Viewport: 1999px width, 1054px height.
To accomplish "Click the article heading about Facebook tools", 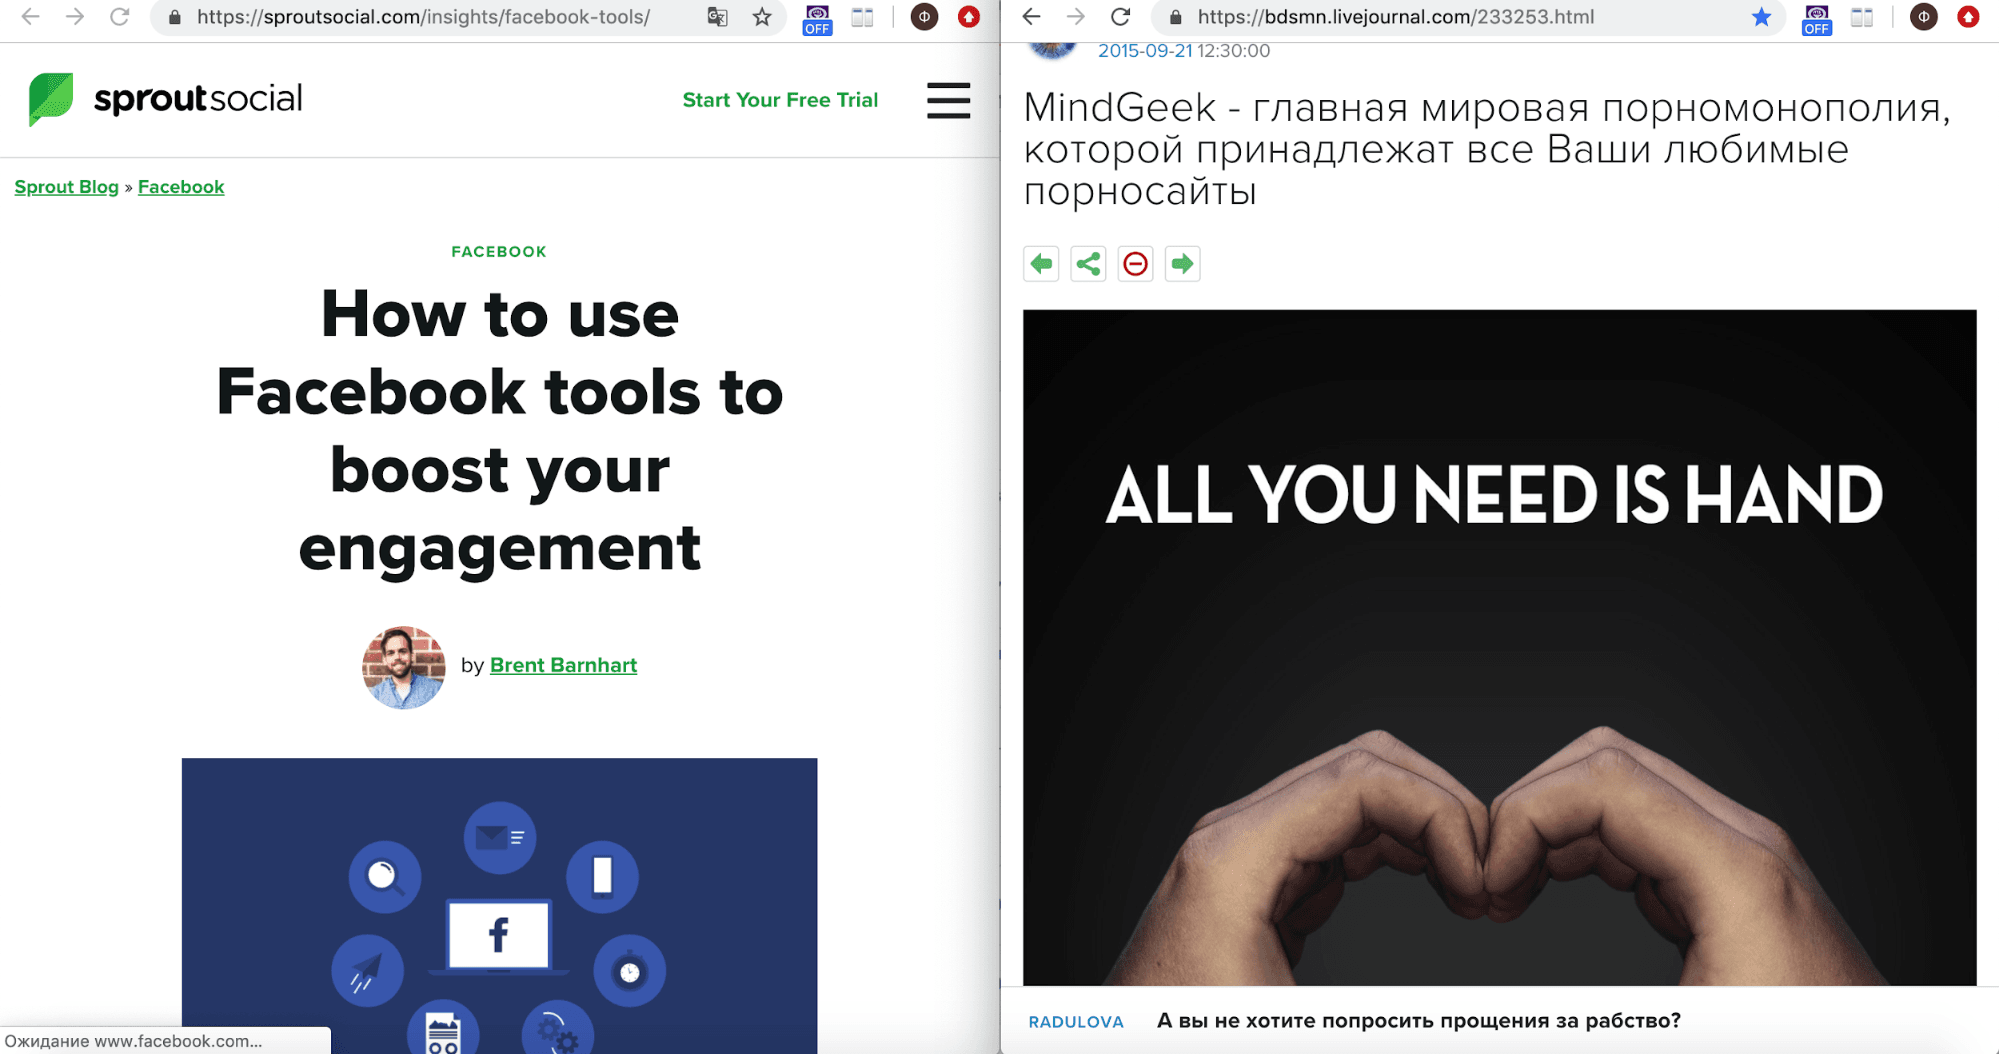I will [x=499, y=431].
